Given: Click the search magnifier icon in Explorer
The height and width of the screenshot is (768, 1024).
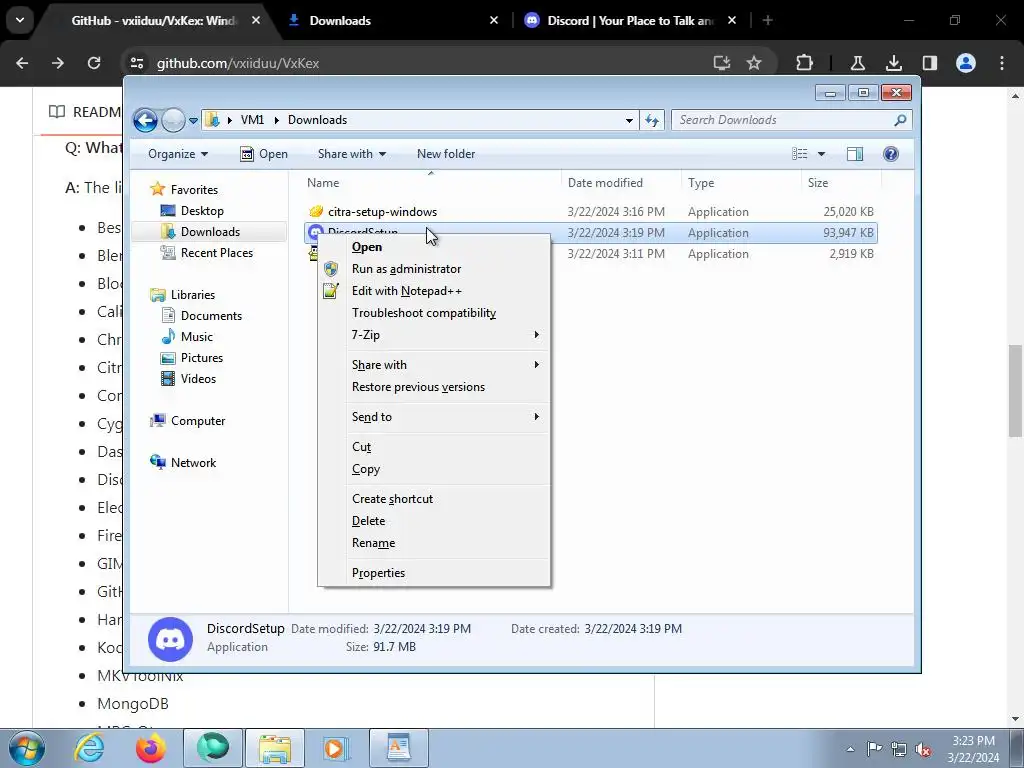Looking at the screenshot, I should (900, 120).
